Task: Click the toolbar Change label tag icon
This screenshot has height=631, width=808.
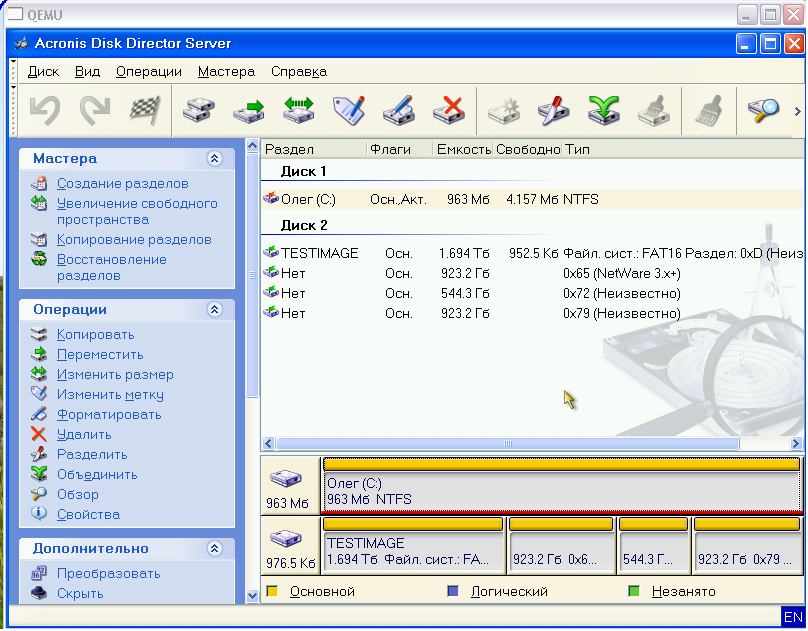Action: pos(348,110)
